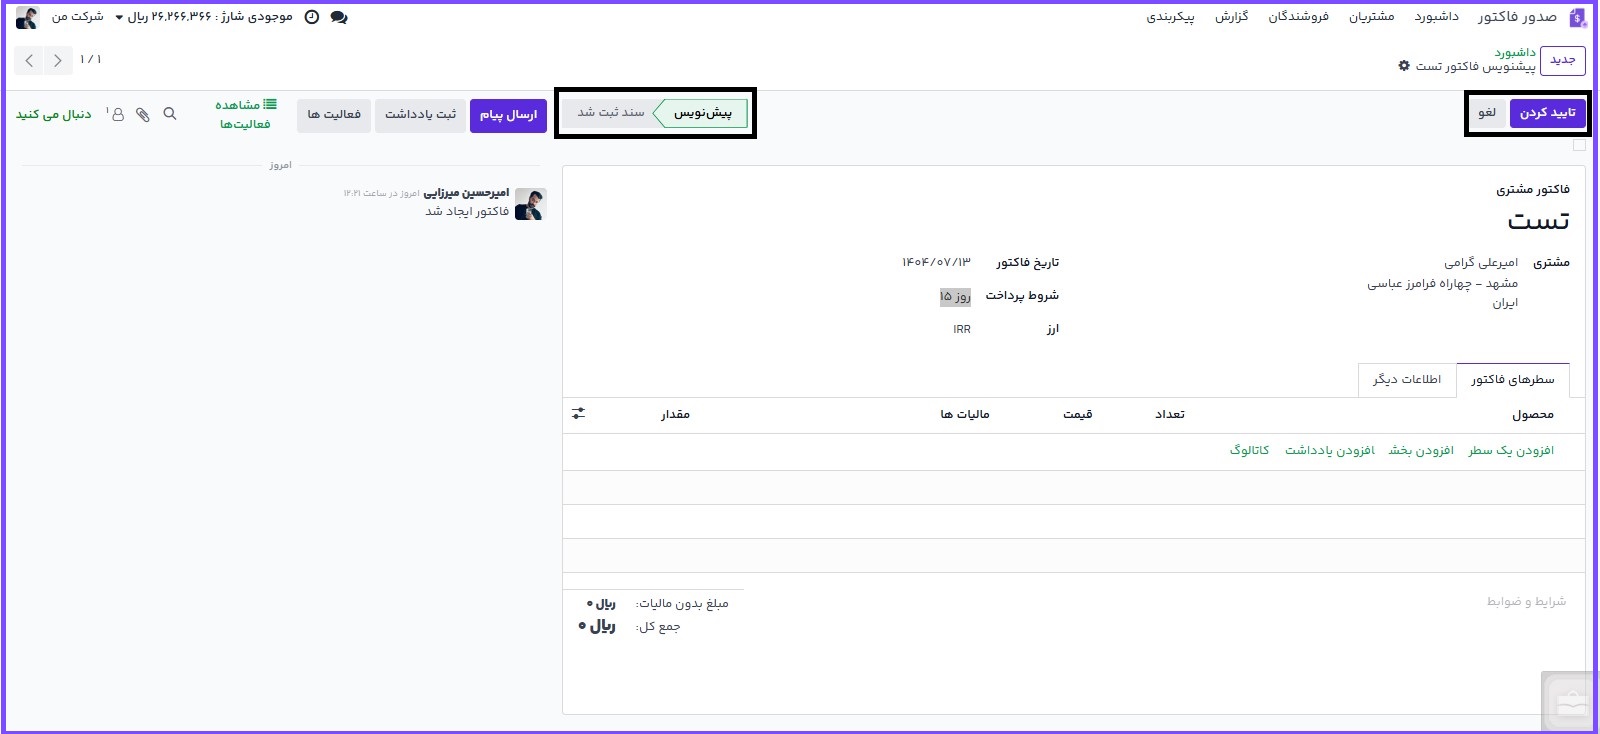
Task: Open the ارز IRR currency dropdown
Action: (x=961, y=329)
